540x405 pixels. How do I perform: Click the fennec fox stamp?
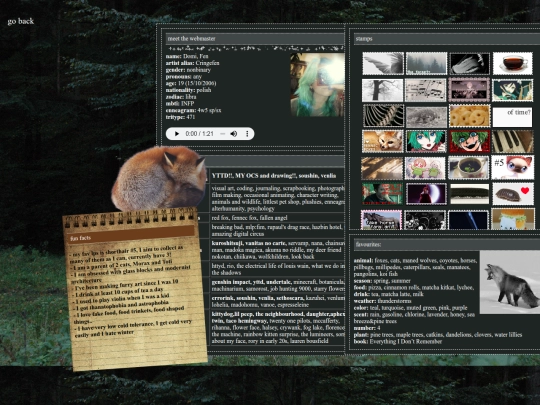pos(382,141)
